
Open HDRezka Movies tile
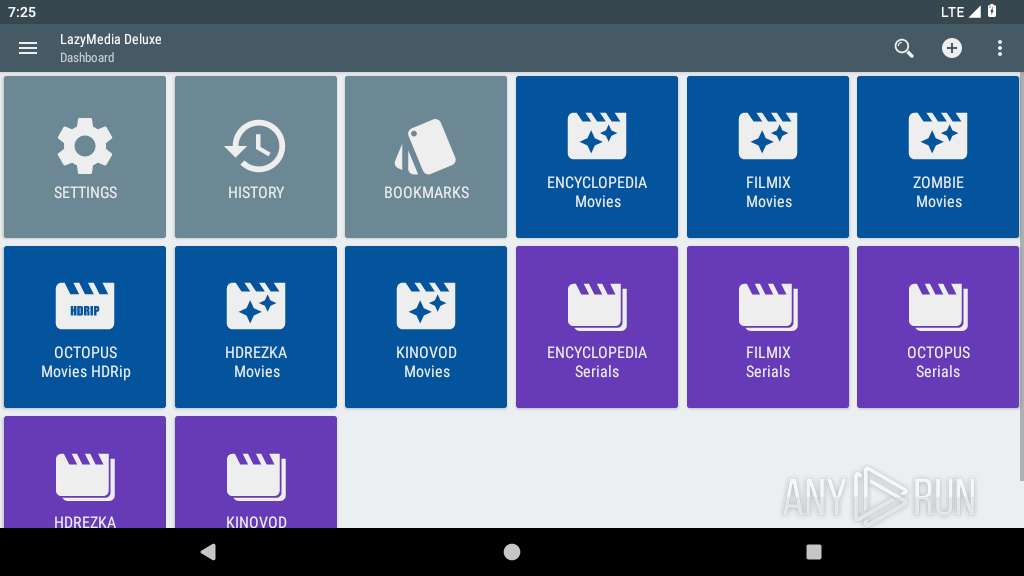coord(256,327)
